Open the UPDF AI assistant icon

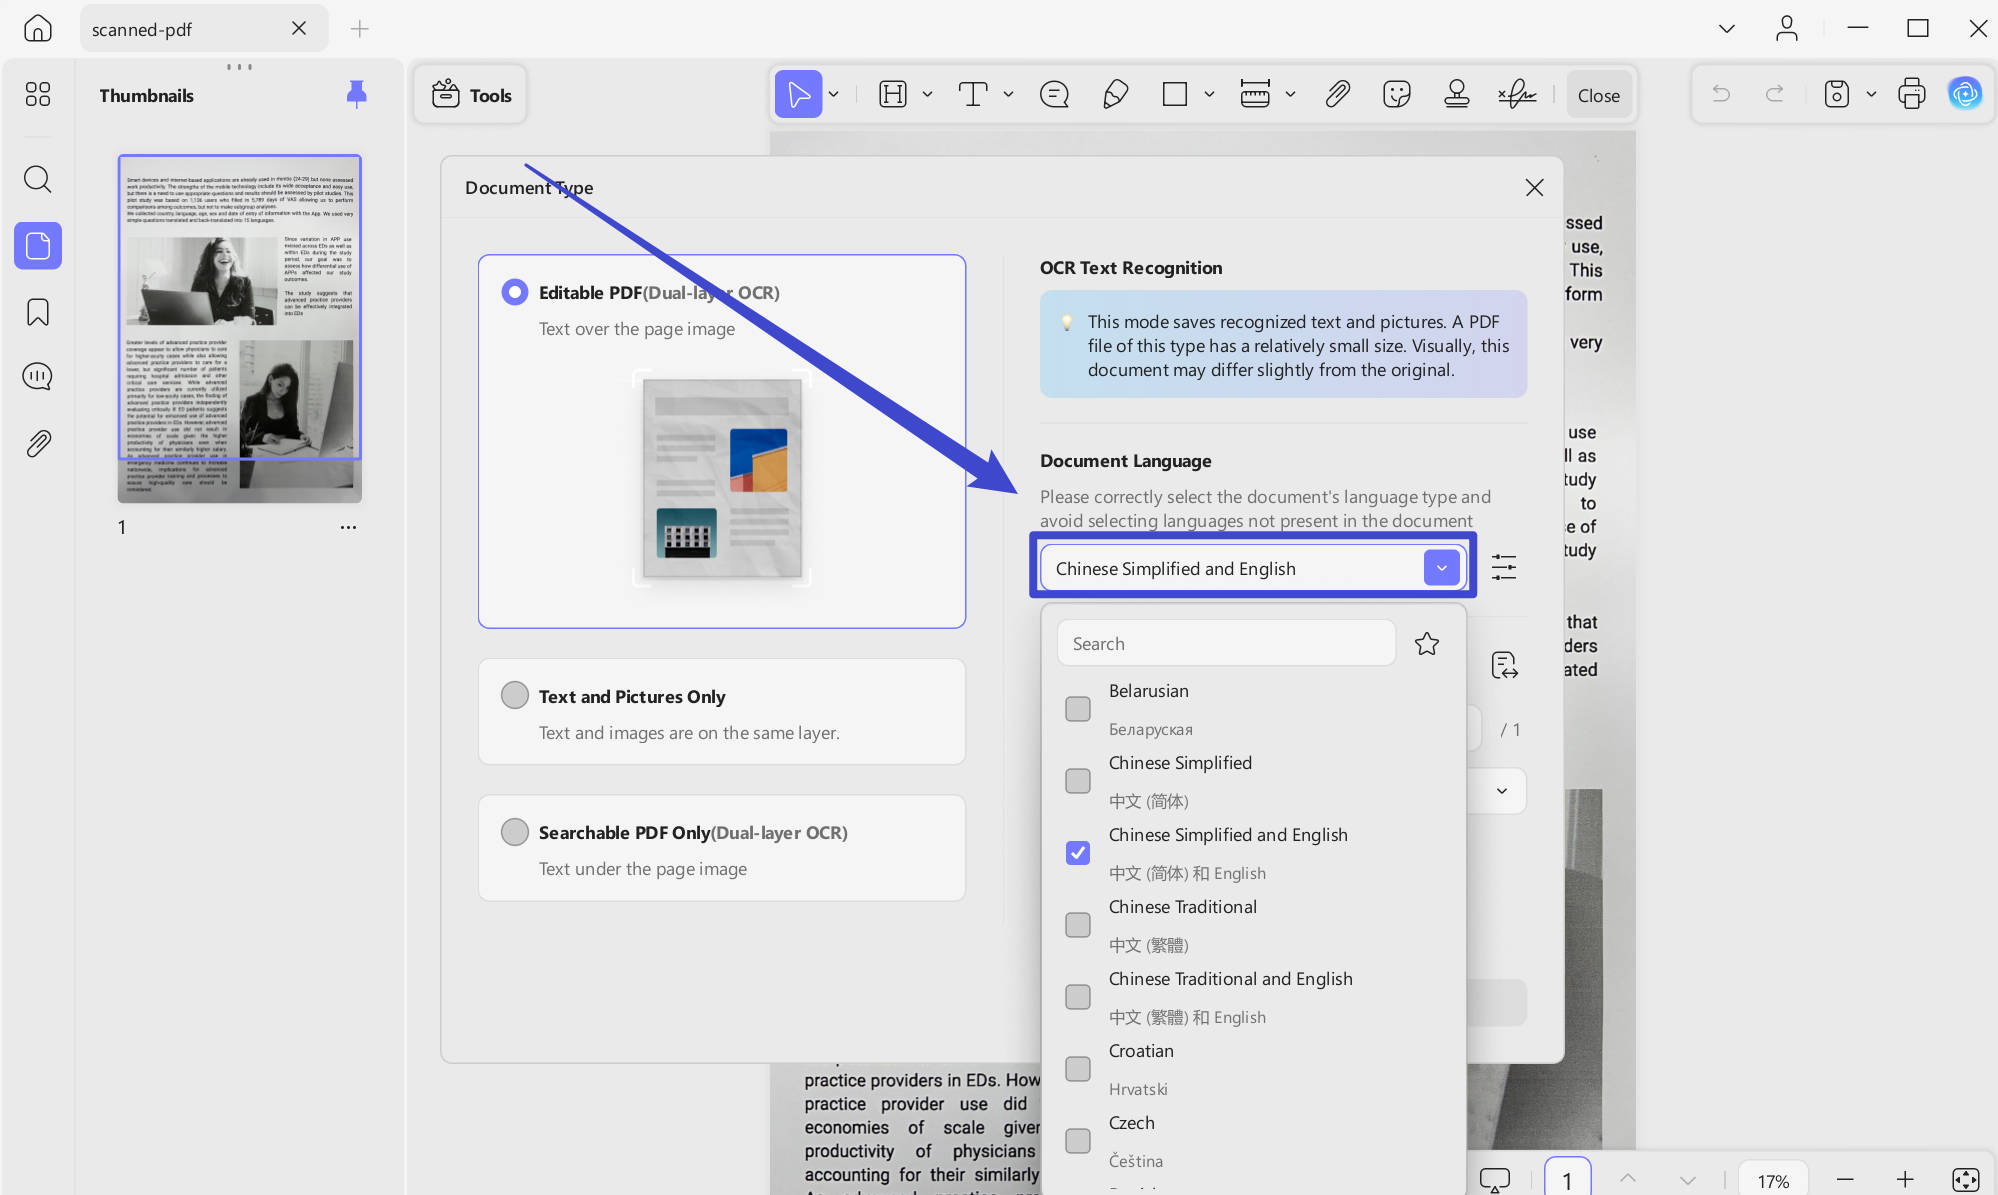pyautogui.click(x=1965, y=94)
